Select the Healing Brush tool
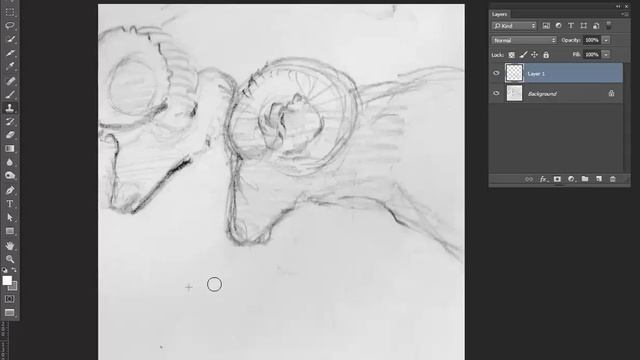The height and width of the screenshot is (360, 640). click(10, 80)
